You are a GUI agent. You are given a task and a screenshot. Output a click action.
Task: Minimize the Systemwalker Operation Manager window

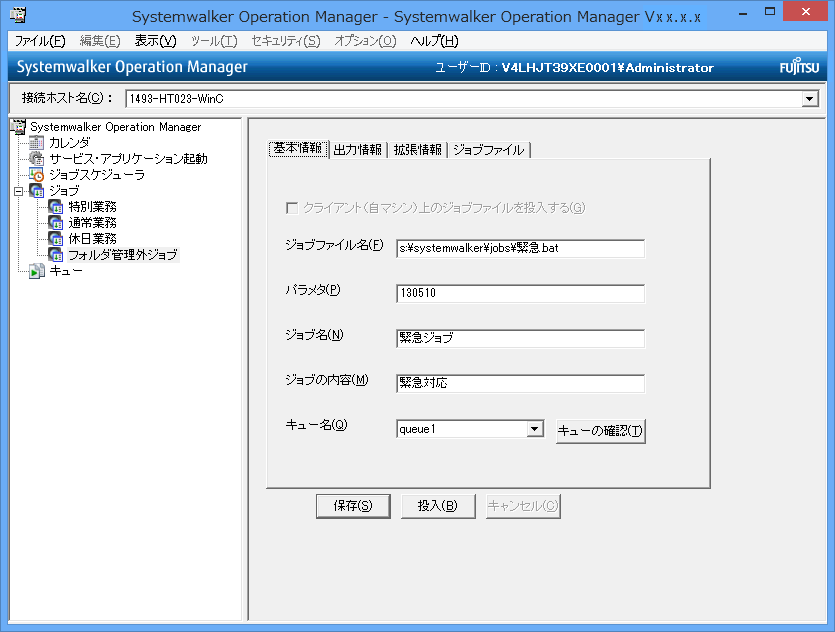coord(743,13)
